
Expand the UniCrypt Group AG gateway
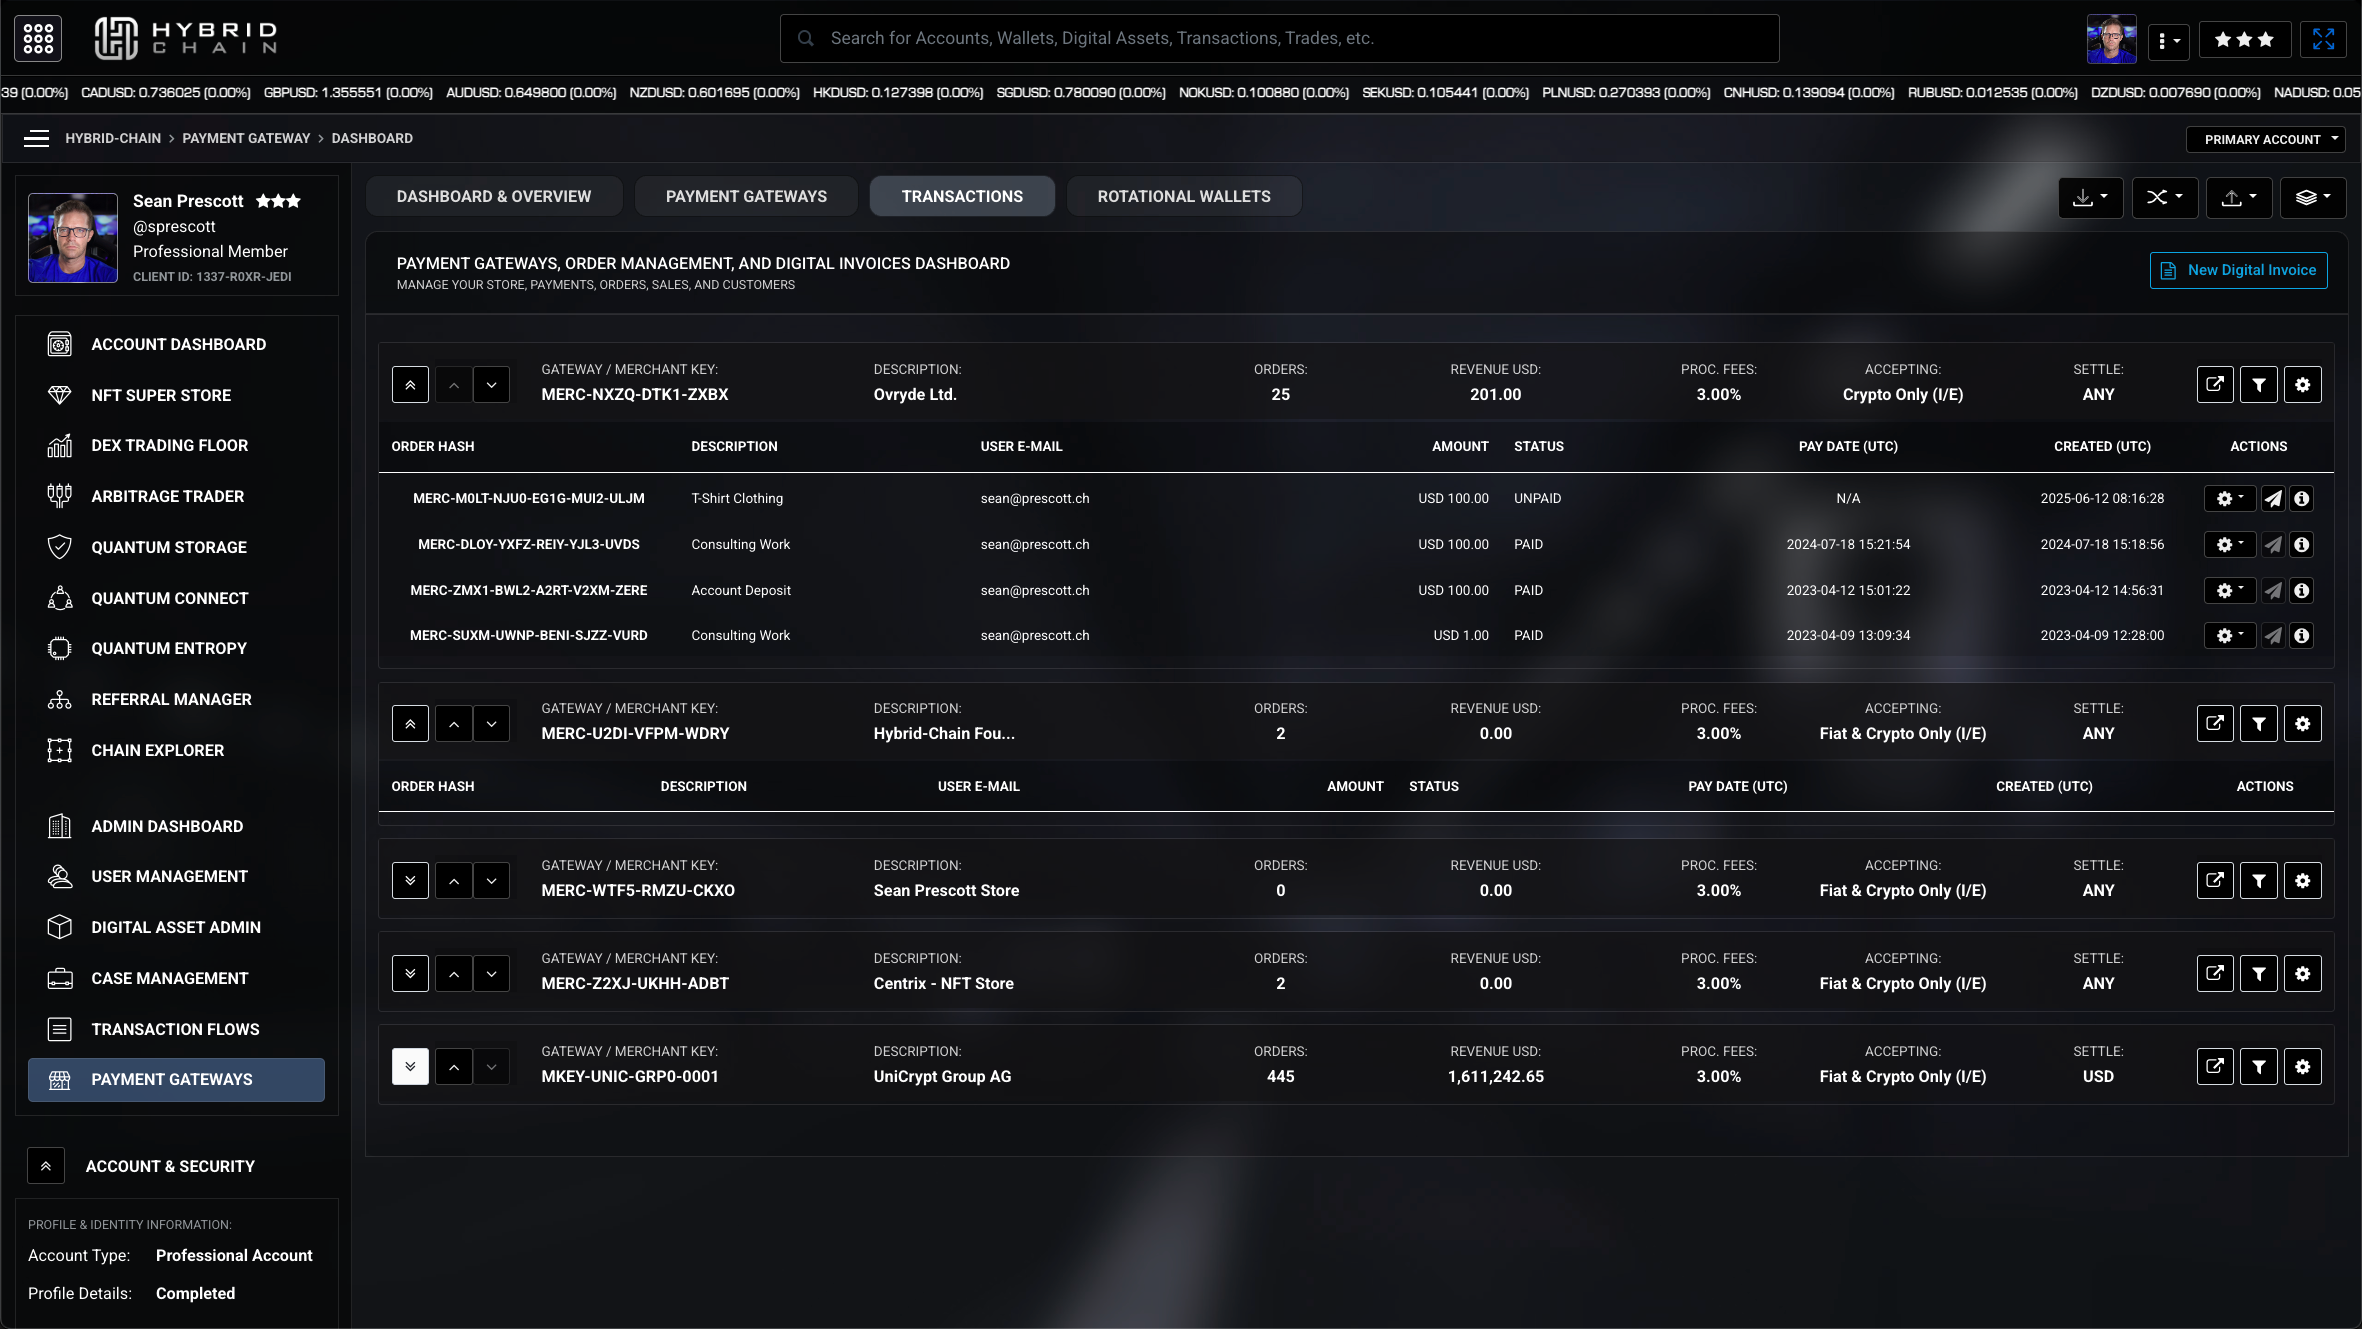tap(410, 1067)
